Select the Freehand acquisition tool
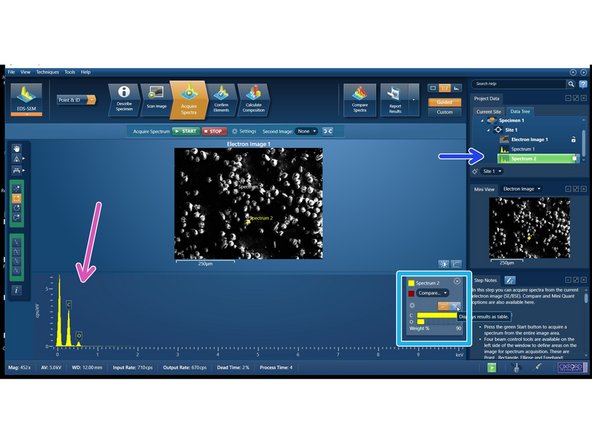 pos(17,217)
